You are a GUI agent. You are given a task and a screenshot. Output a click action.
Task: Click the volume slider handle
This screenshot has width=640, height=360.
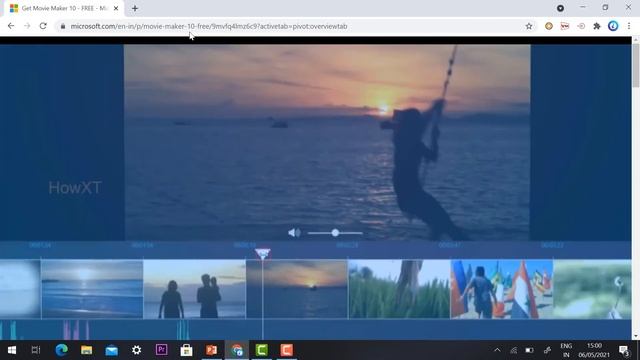point(335,233)
